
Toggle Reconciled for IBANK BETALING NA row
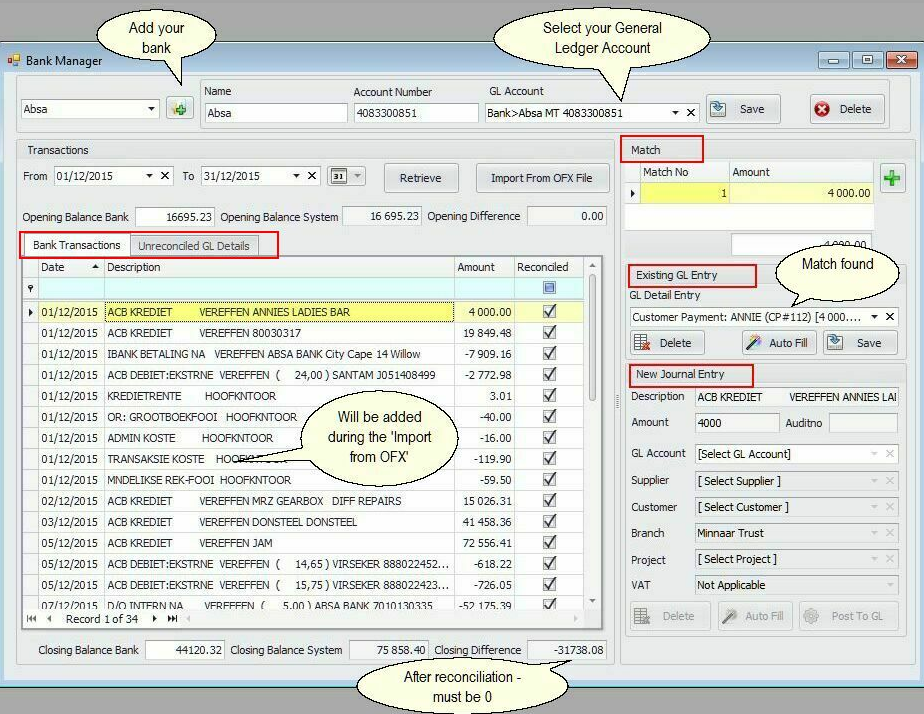coord(549,353)
